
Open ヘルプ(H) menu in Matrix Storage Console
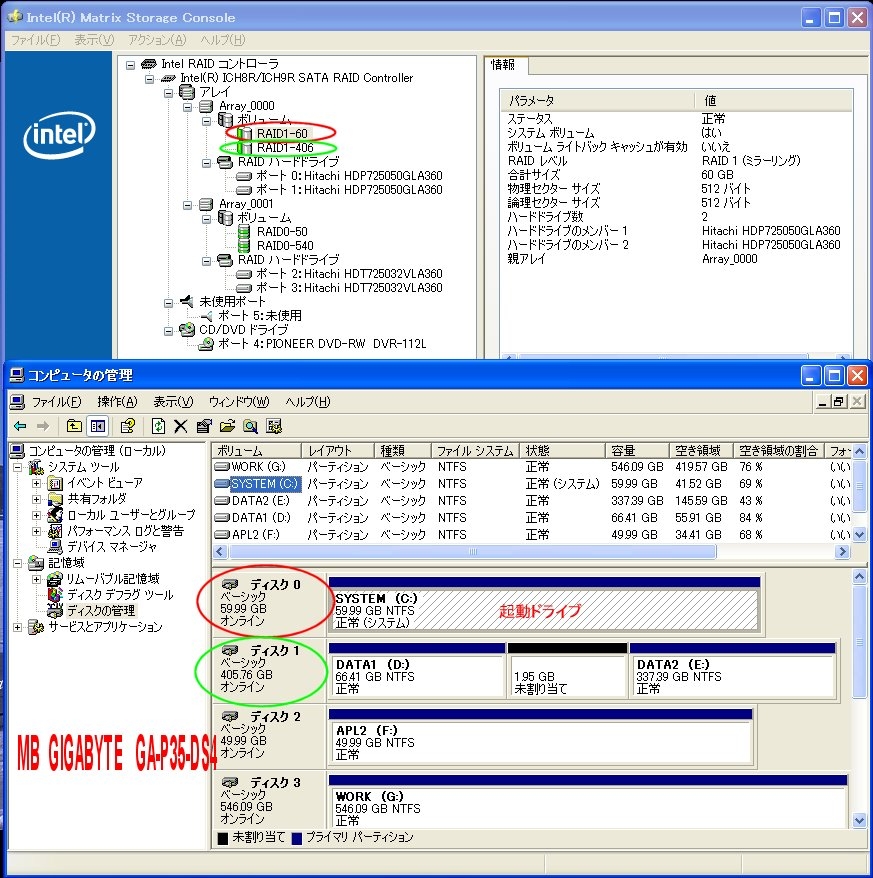222,40
